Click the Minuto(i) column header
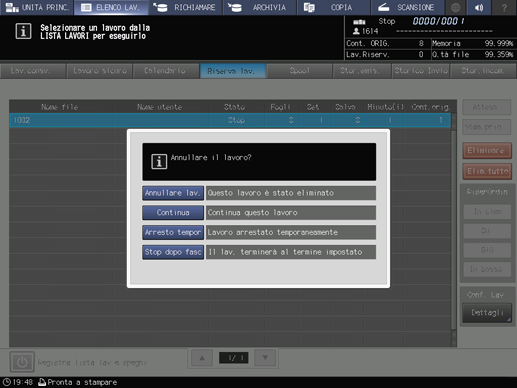The image size is (517, 388). coord(385,107)
